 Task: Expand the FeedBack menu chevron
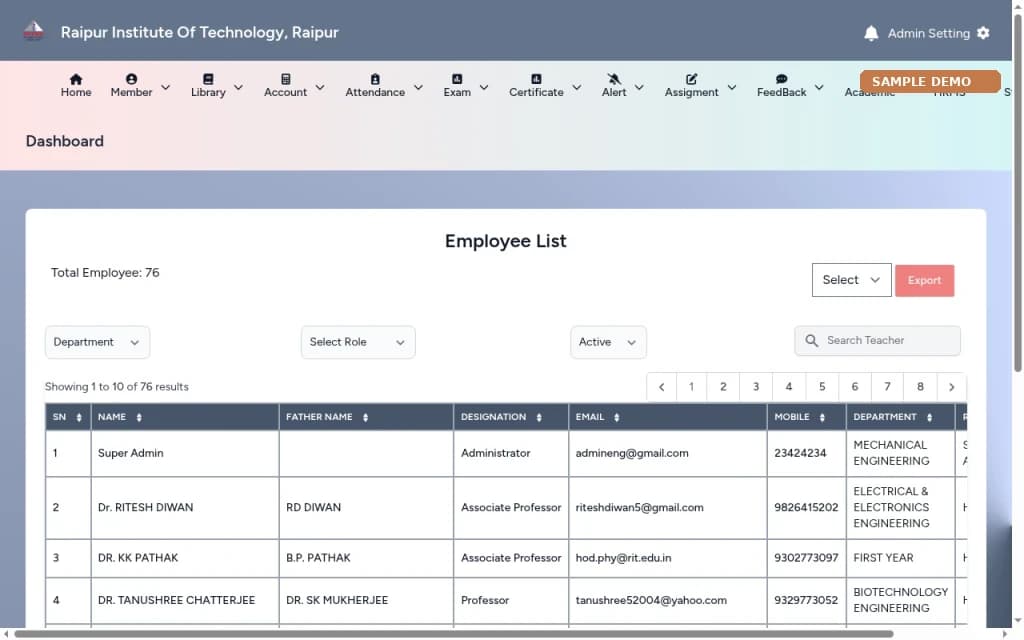pyautogui.click(x=819, y=87)
